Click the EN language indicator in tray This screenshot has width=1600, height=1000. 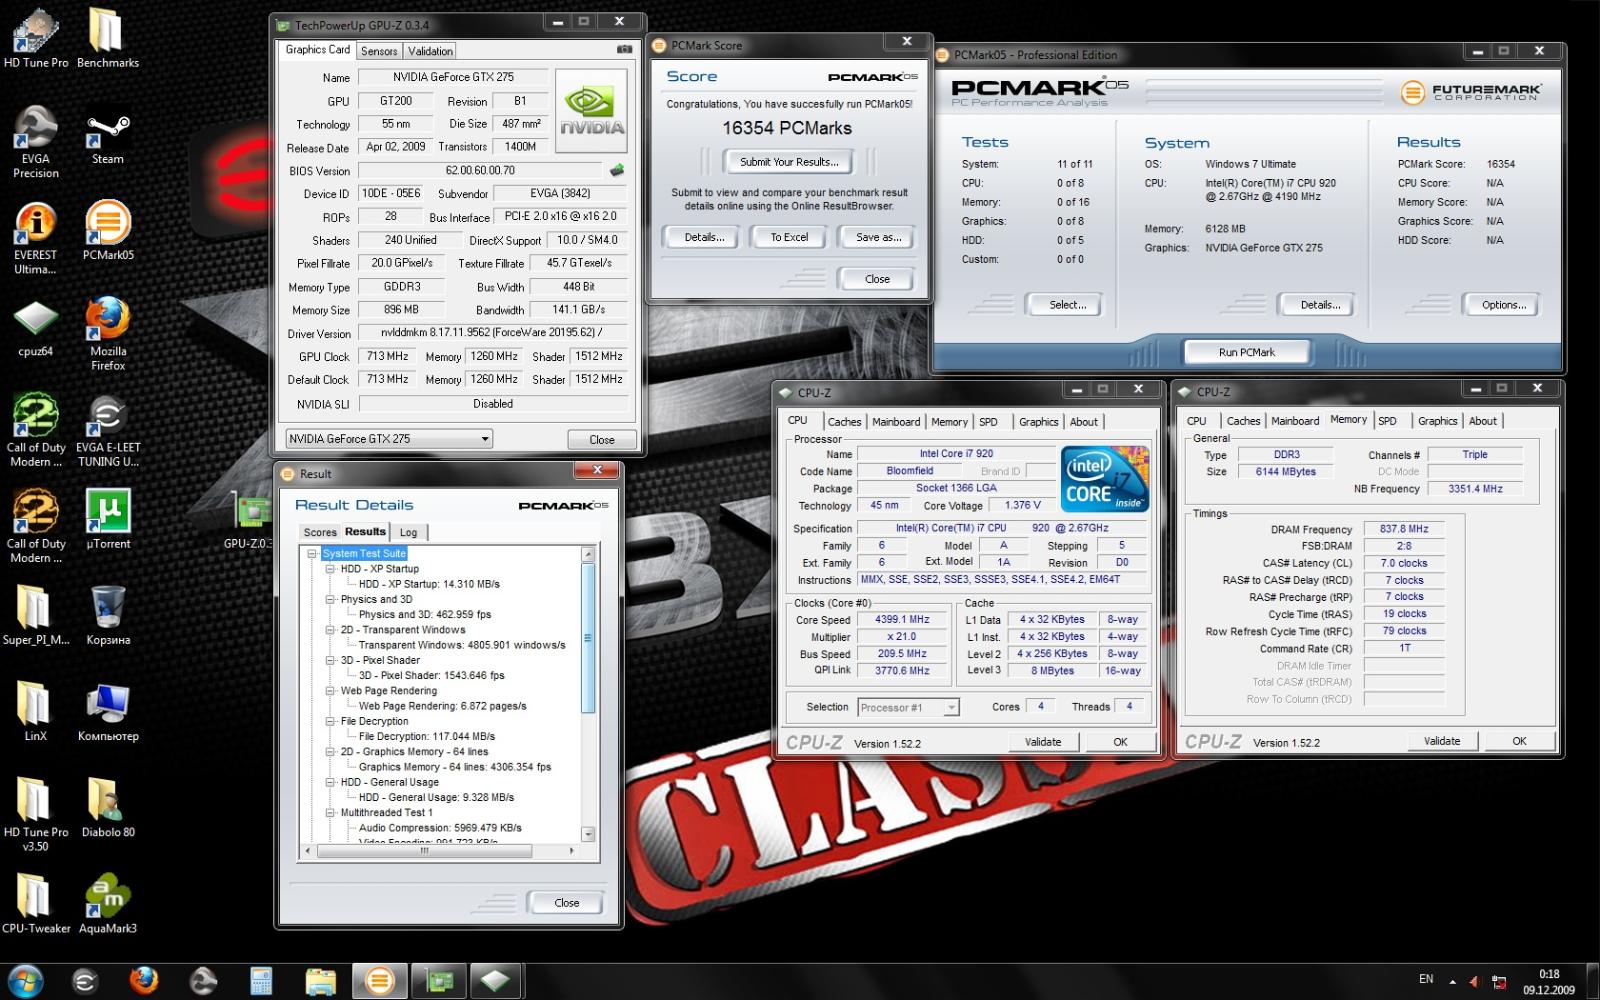[x=1426, y=979]
